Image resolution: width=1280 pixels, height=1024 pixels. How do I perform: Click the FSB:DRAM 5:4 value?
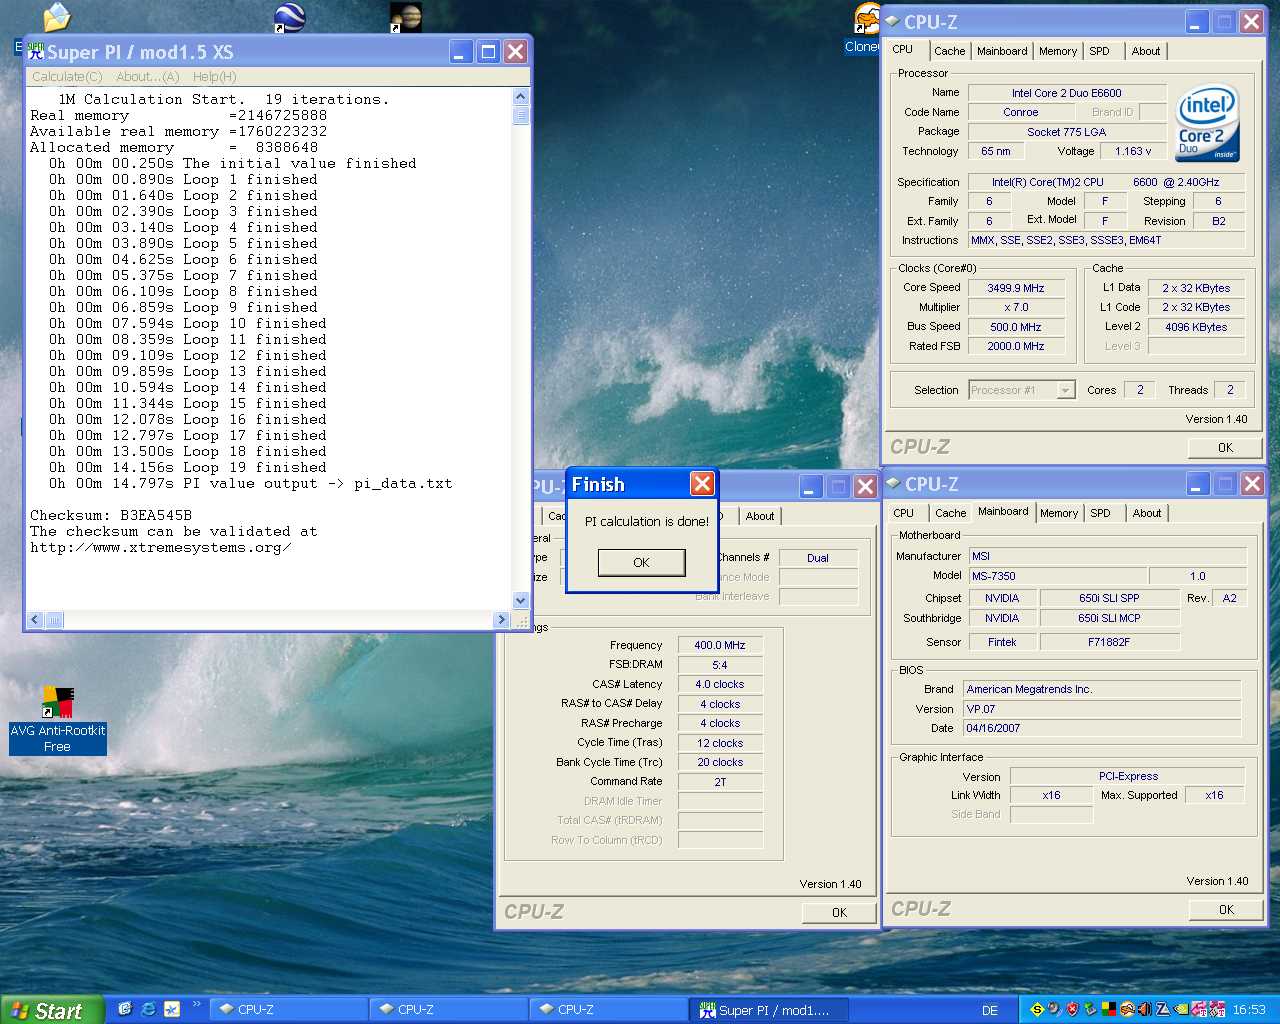[720, 665]
